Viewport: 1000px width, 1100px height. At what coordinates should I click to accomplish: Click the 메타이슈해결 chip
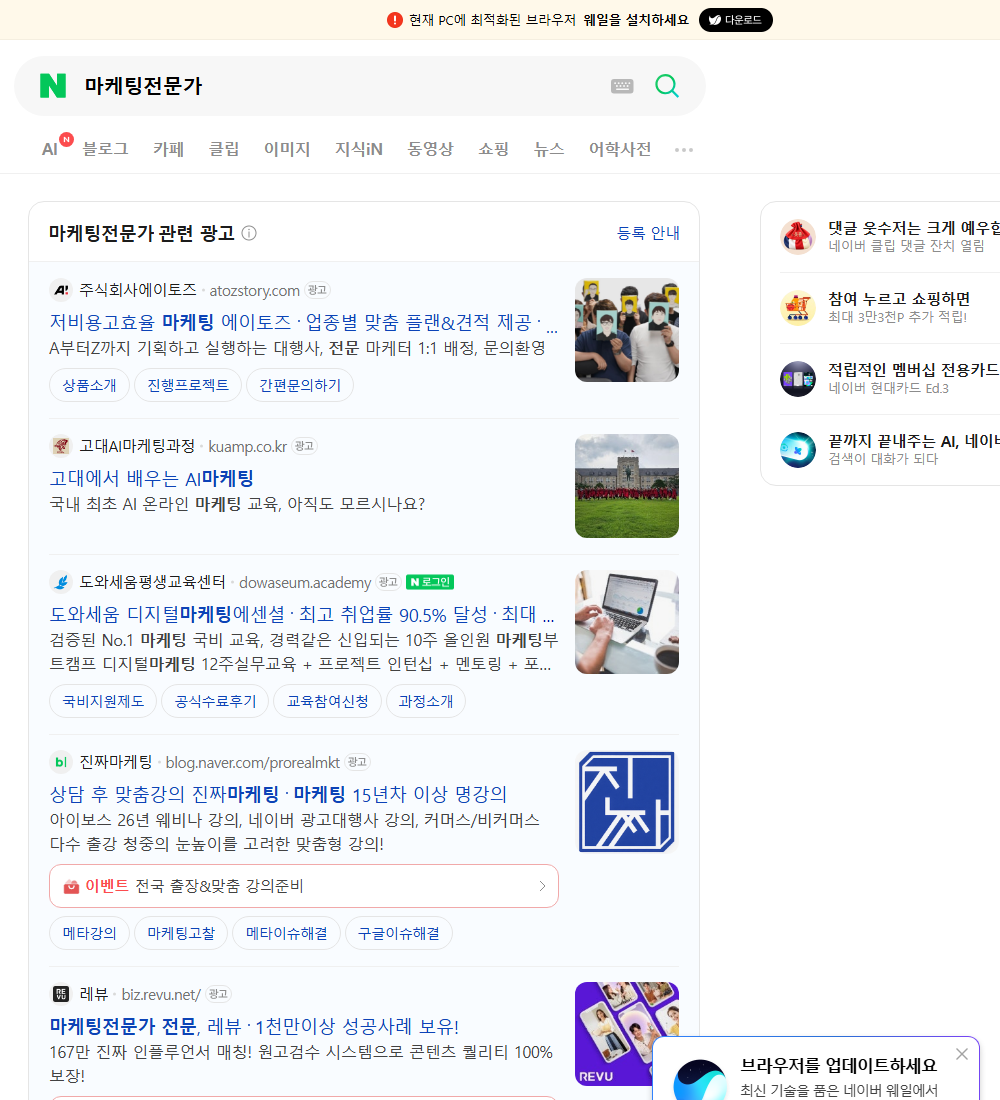(x=286, y=933)
